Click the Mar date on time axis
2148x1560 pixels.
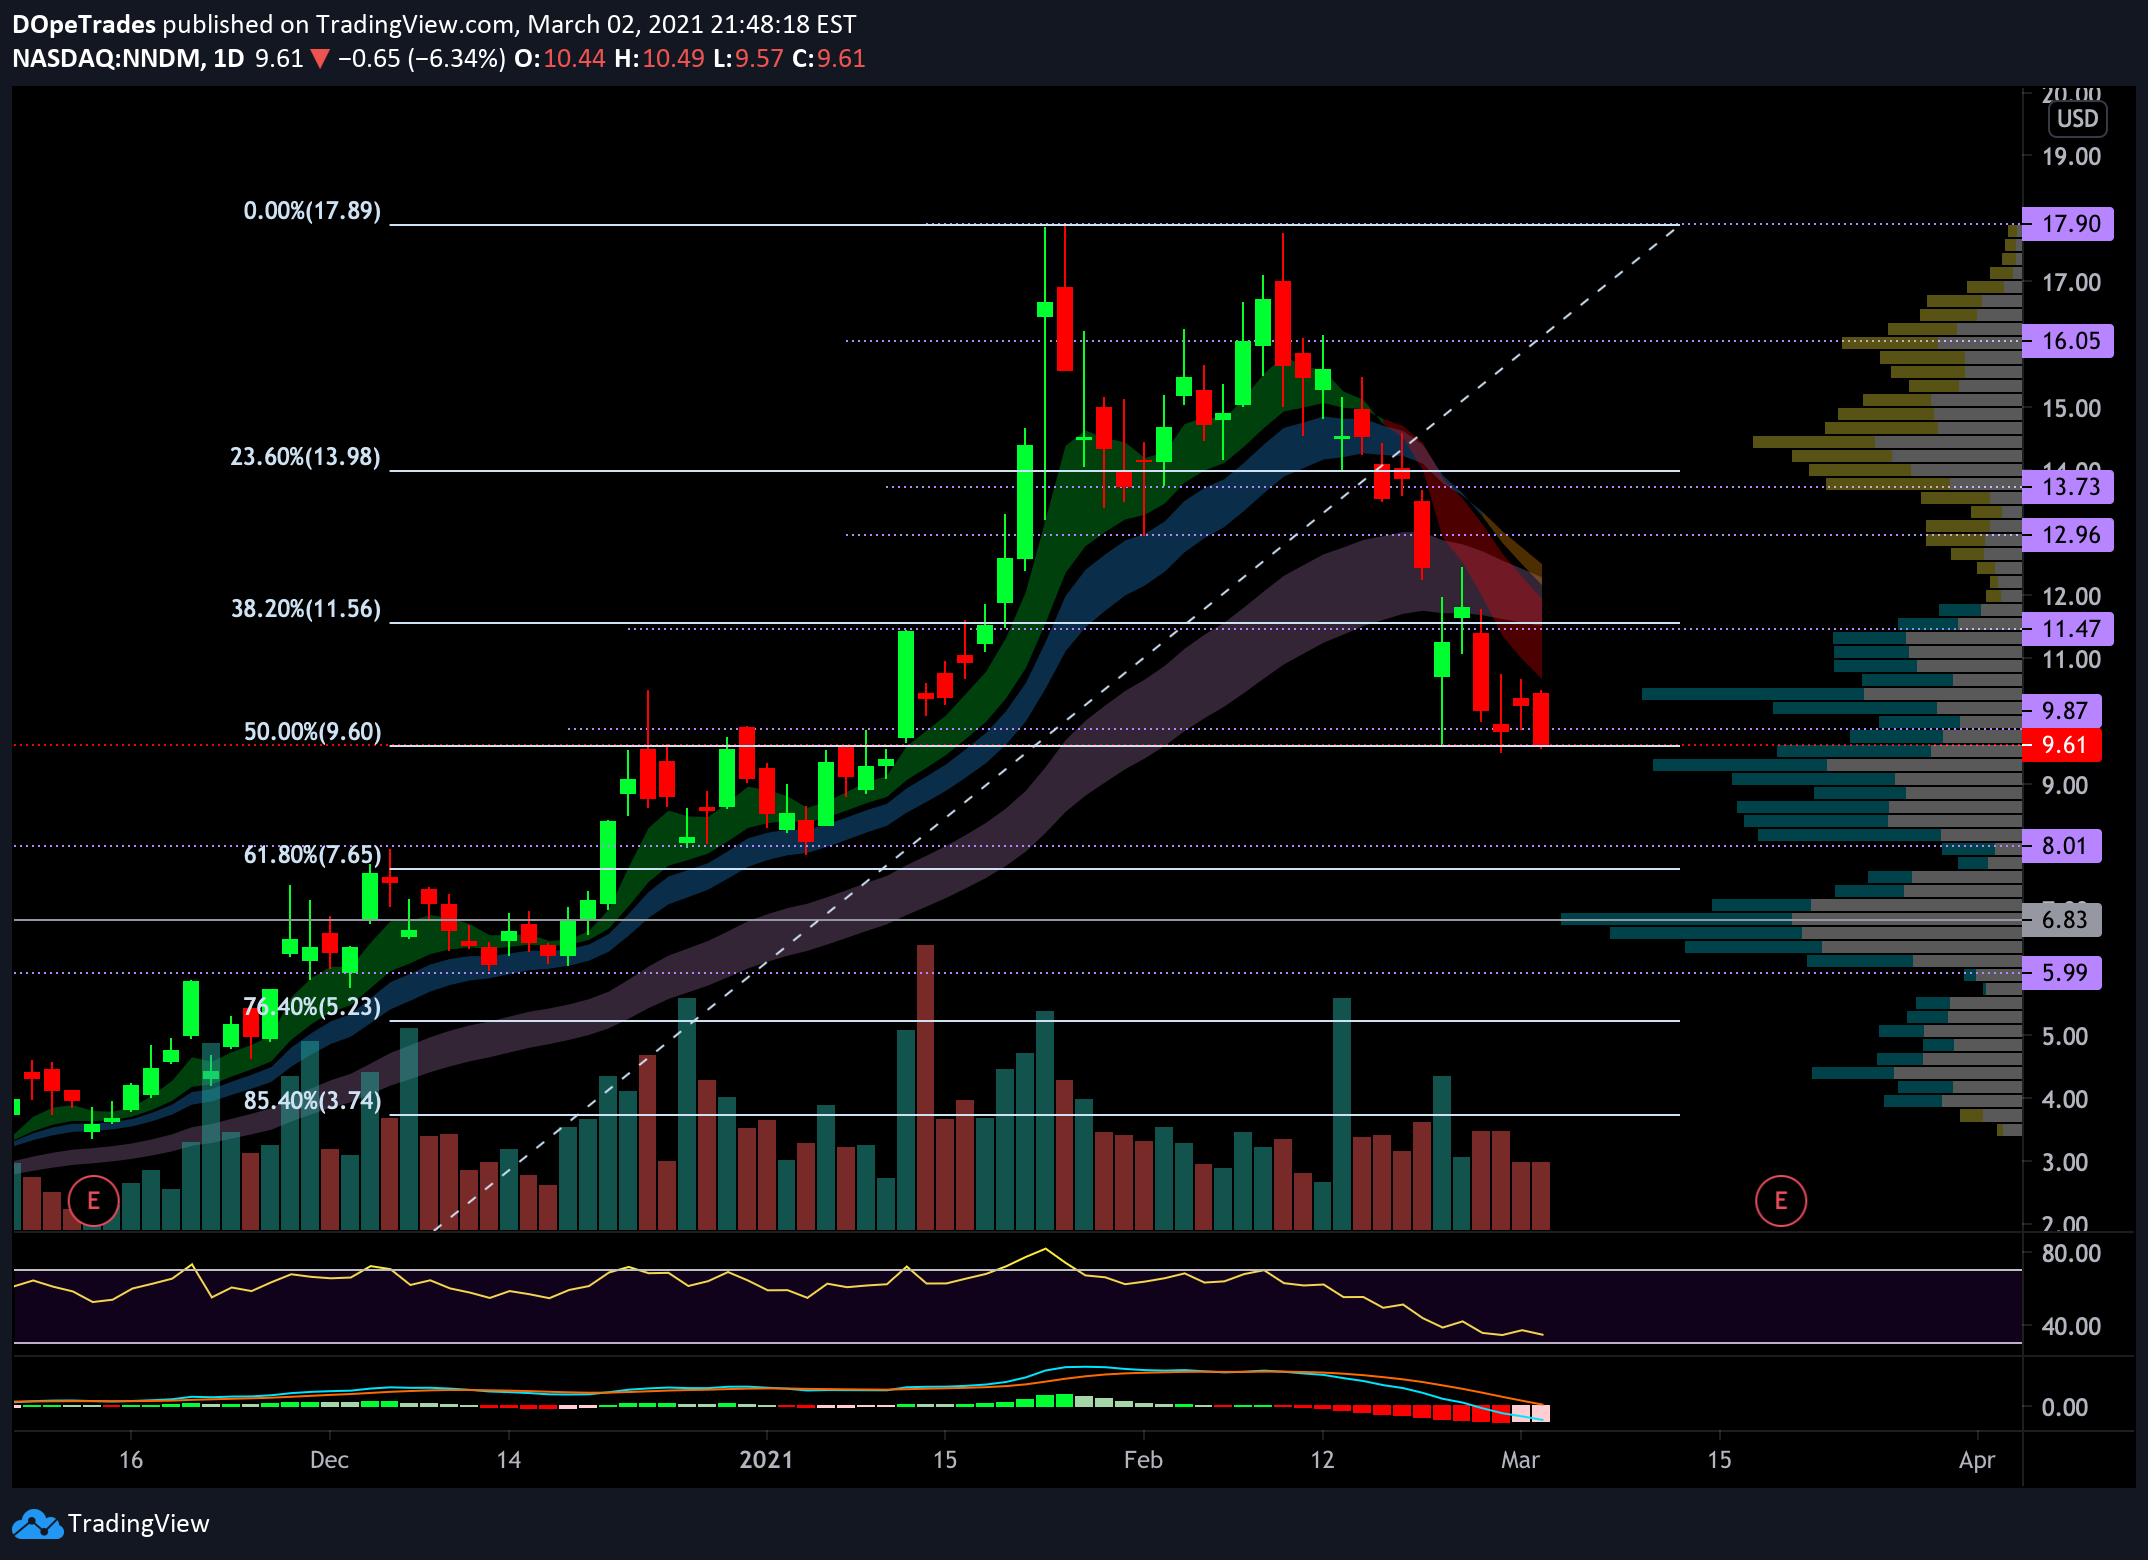click(x=1520, y=1460)
